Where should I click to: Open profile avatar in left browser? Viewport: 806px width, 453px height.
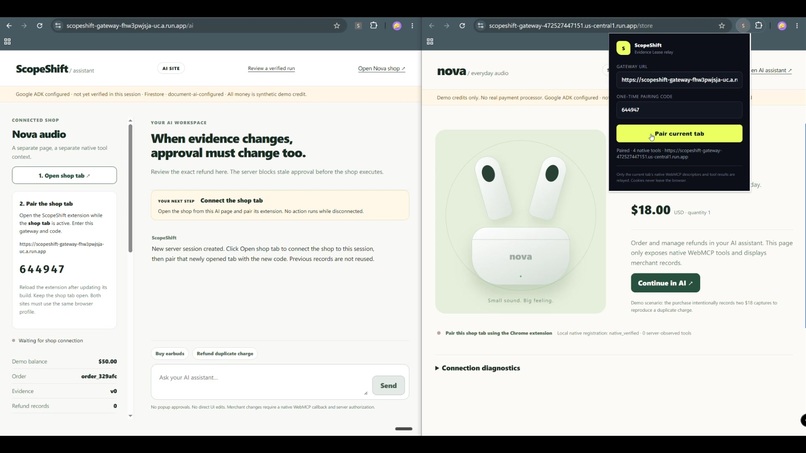click(397, 25)
